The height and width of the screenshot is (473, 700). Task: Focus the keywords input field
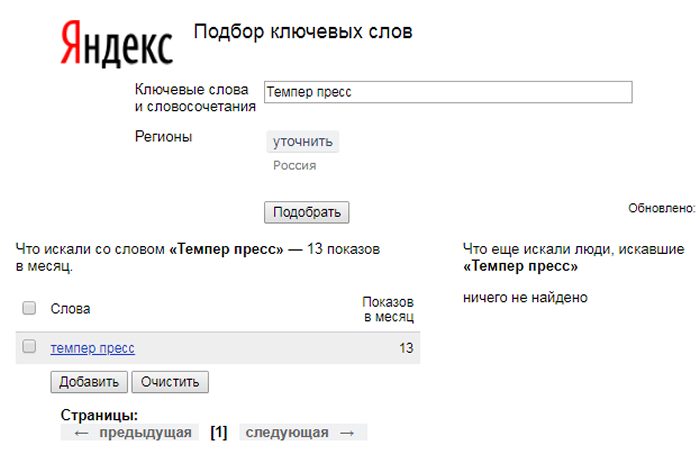click(448, 92)
